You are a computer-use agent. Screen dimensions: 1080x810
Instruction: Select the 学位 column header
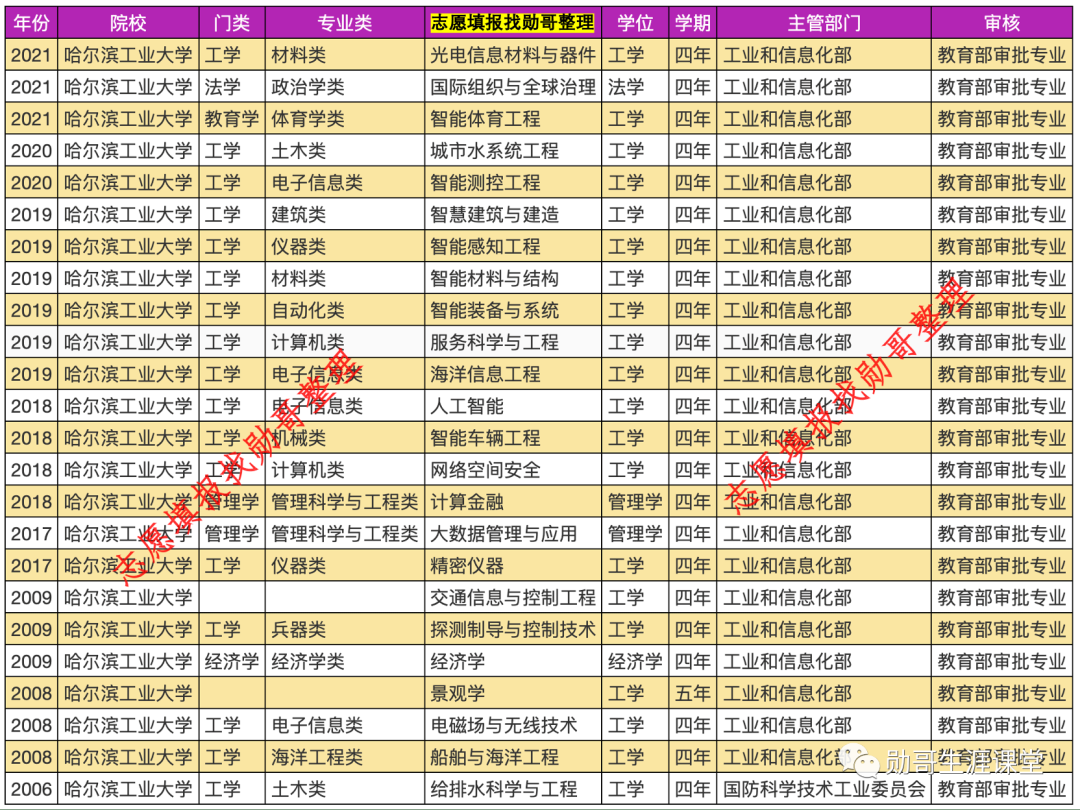tap(634, 23)
